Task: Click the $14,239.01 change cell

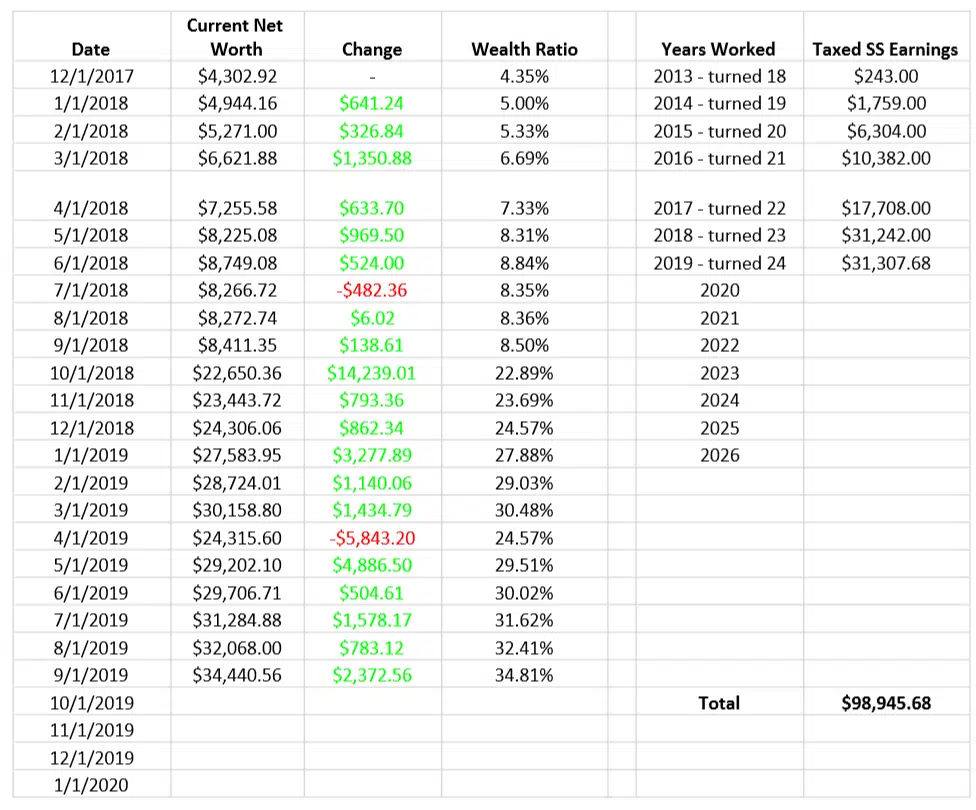Action: (371, 373)
